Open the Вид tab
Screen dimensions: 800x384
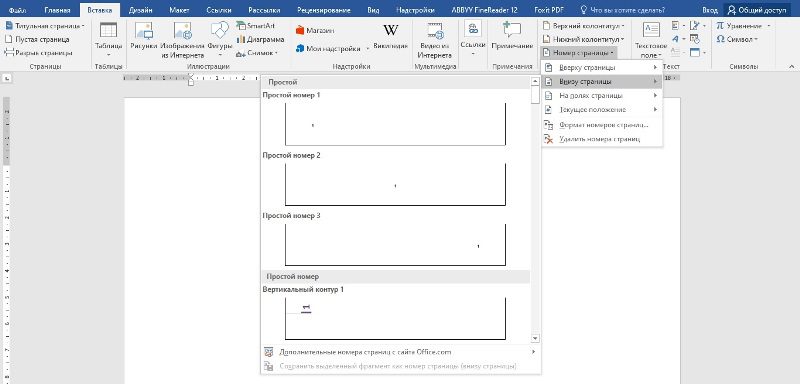(x=373, y=10)
